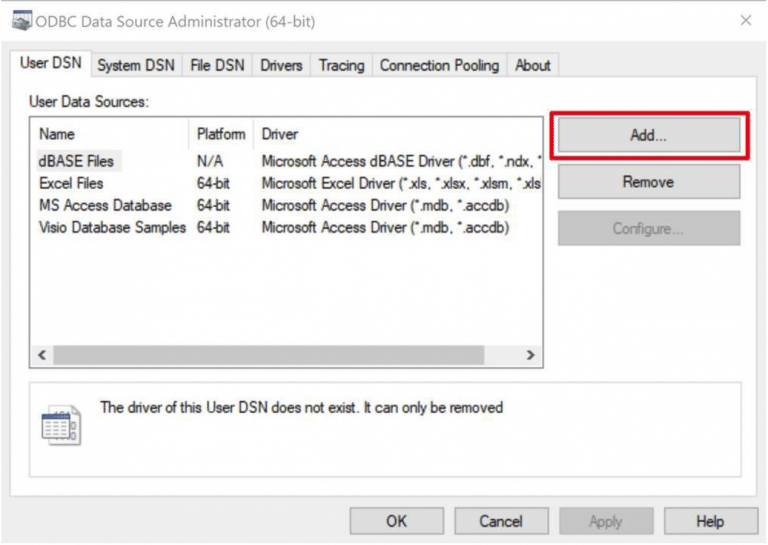
Task: Close the ODBC Data Source Administrator window
Action: point(745,21)
